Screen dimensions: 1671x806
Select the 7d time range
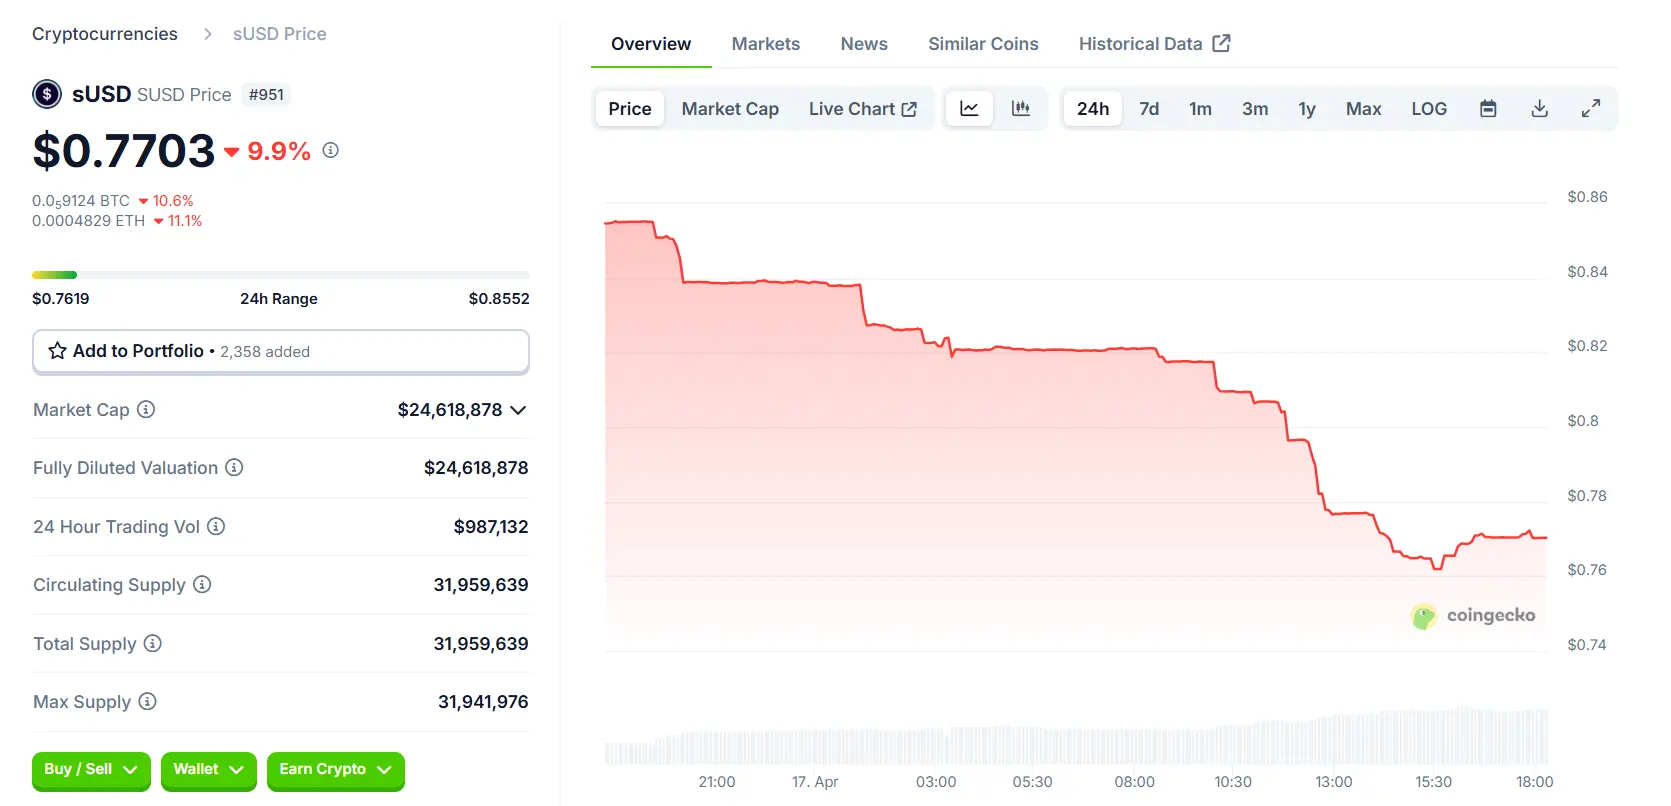point(1149,108)
